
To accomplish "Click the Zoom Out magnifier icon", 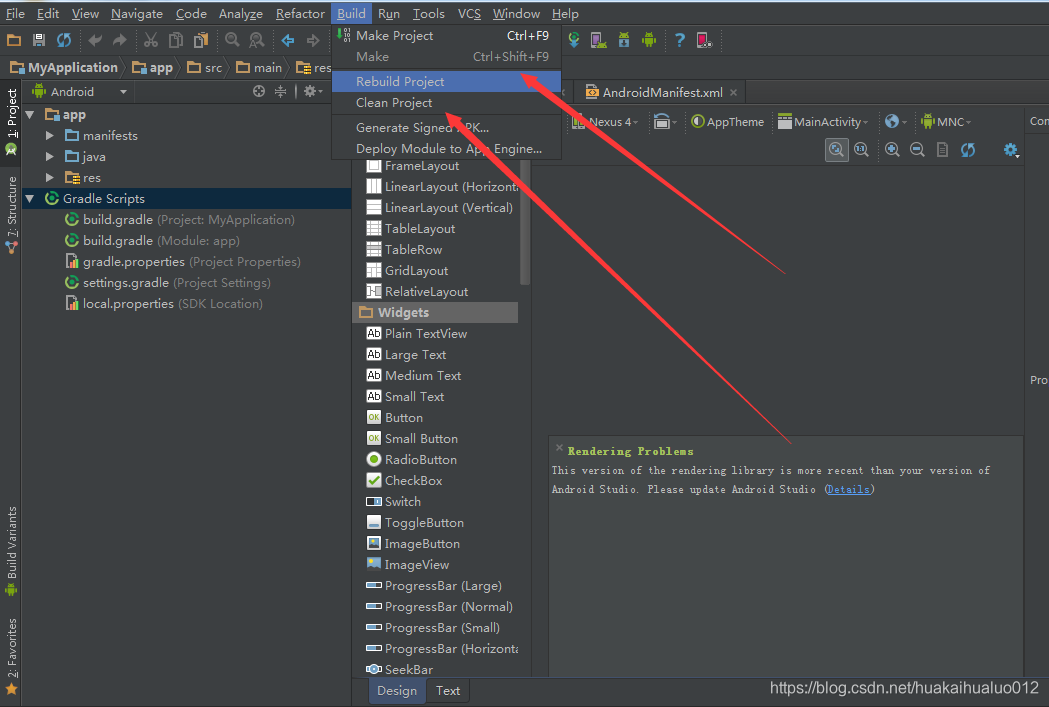I will [x=917, y=149].
